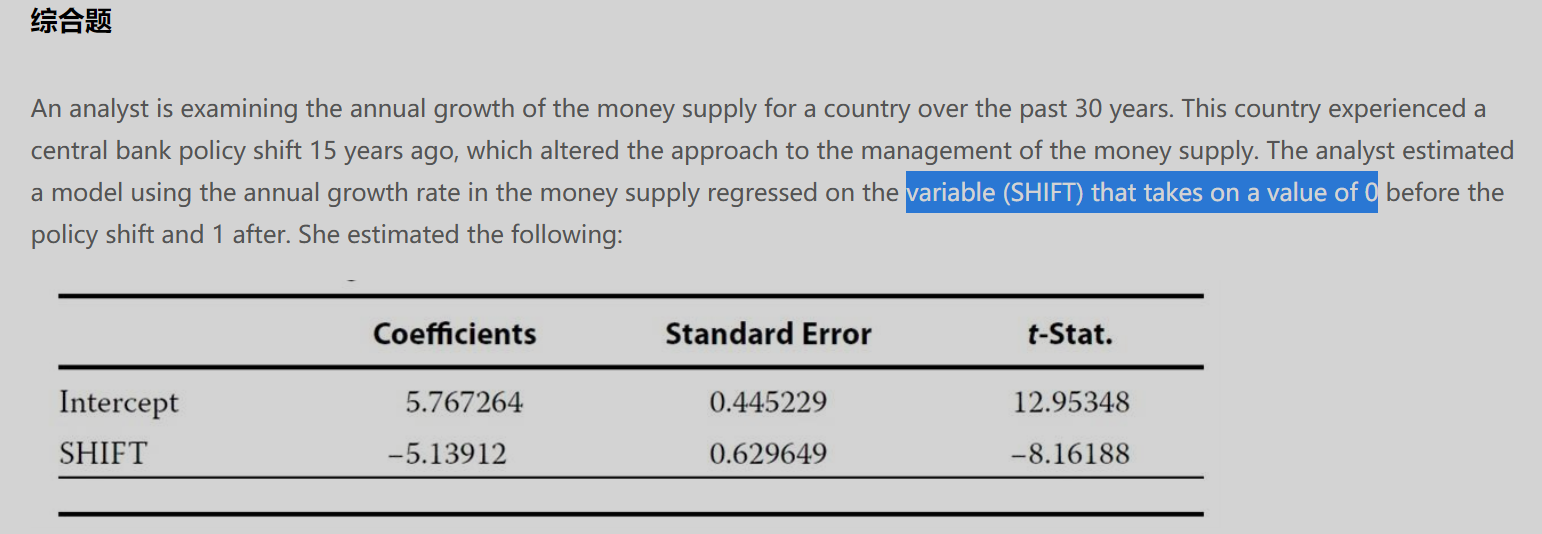Click the sentence "She estimated the following:"
The width and height of the screenshot is (1542, 534).
pos(460,236)
